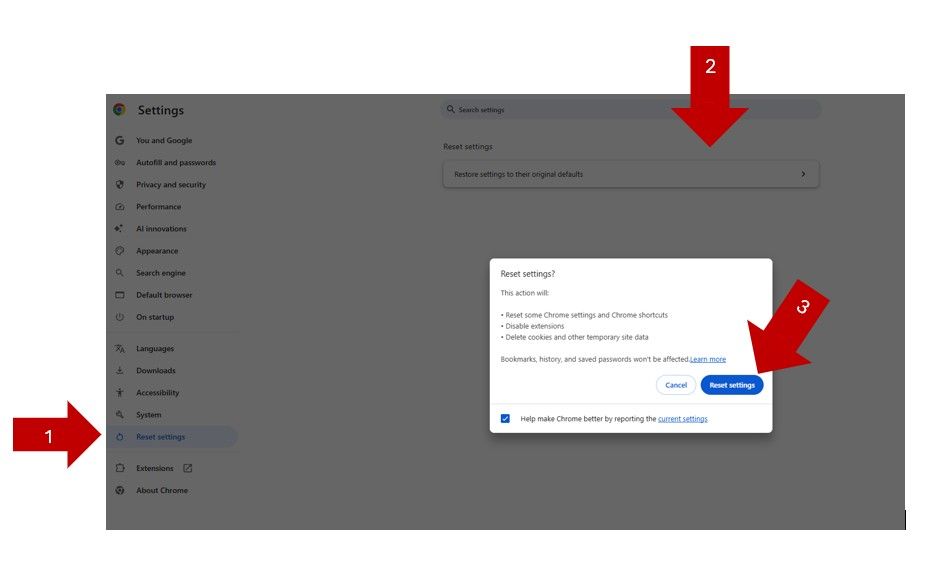
Task: Click the Reset settings section heading
Action: (468, 147)
